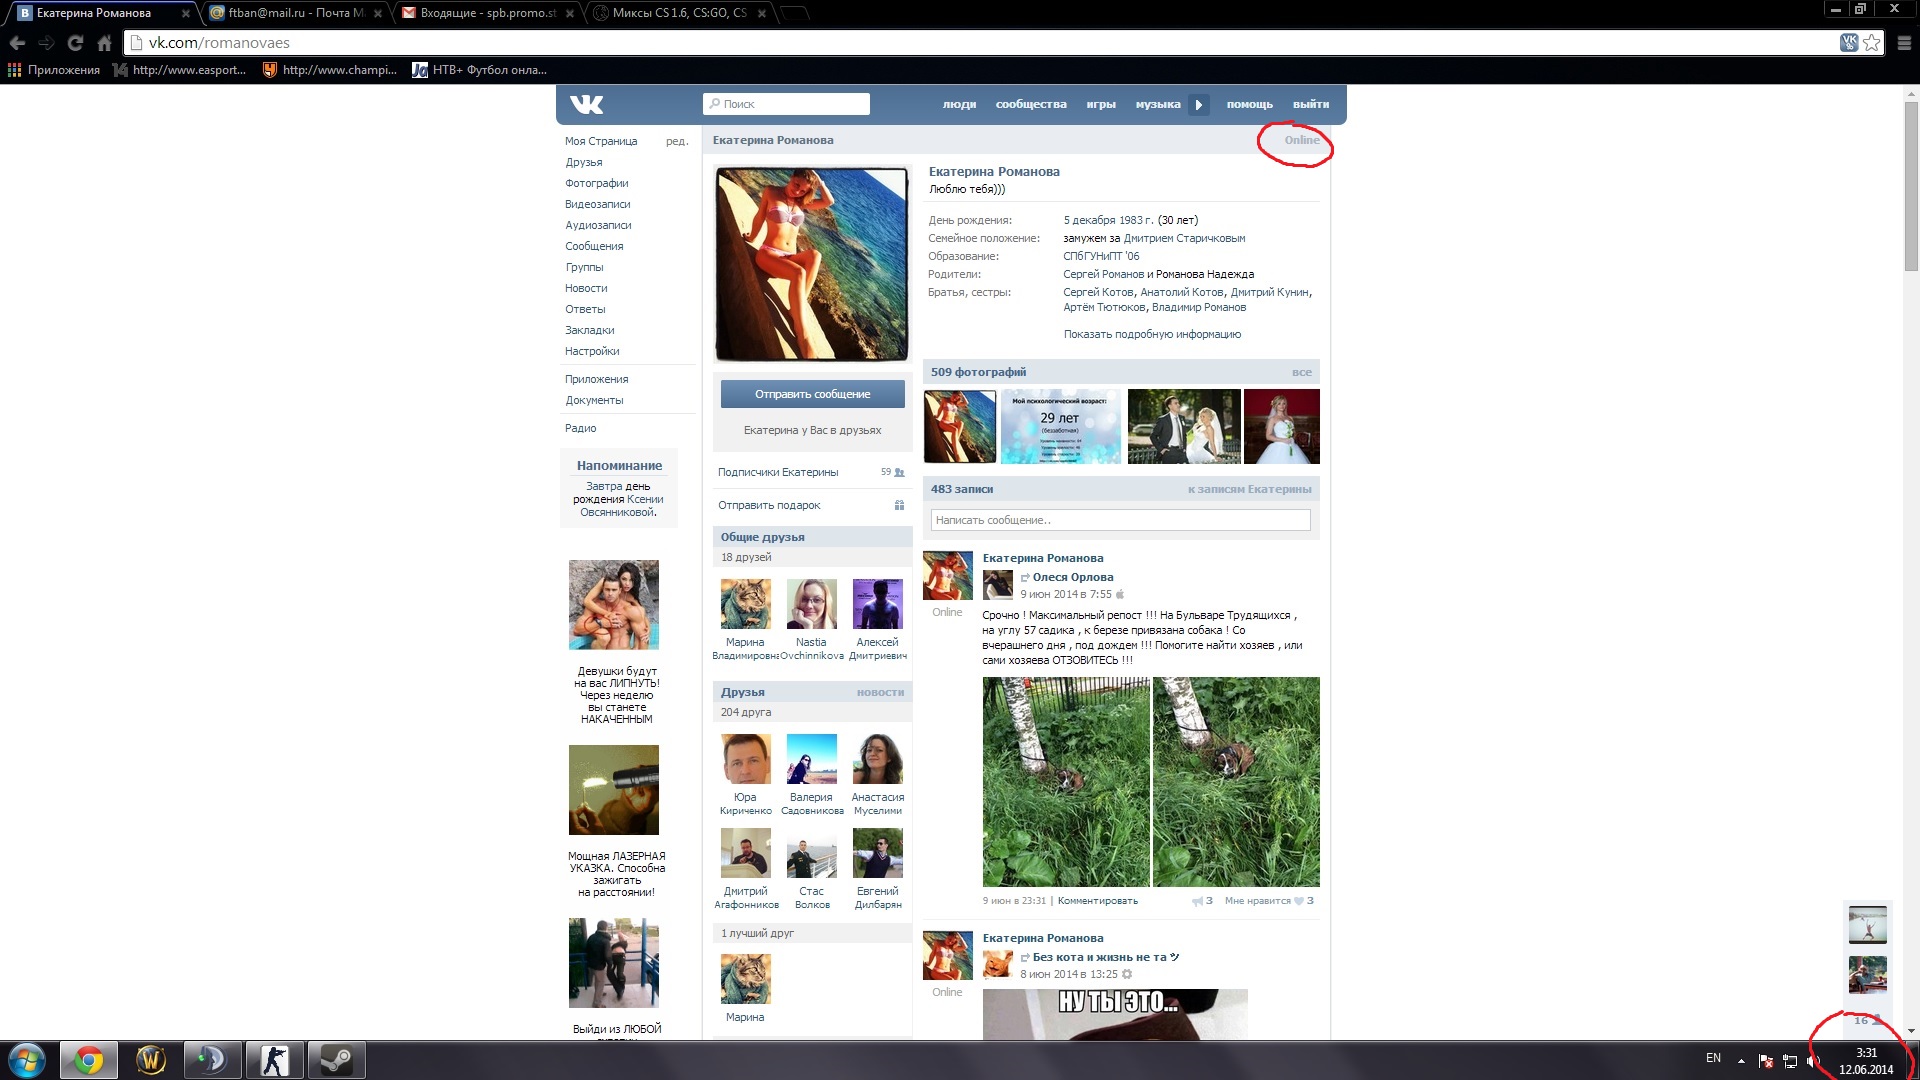1920x1080 pixels.
Task: Show hidden tray icons arrow
Action: [x=1741, y=1061]
